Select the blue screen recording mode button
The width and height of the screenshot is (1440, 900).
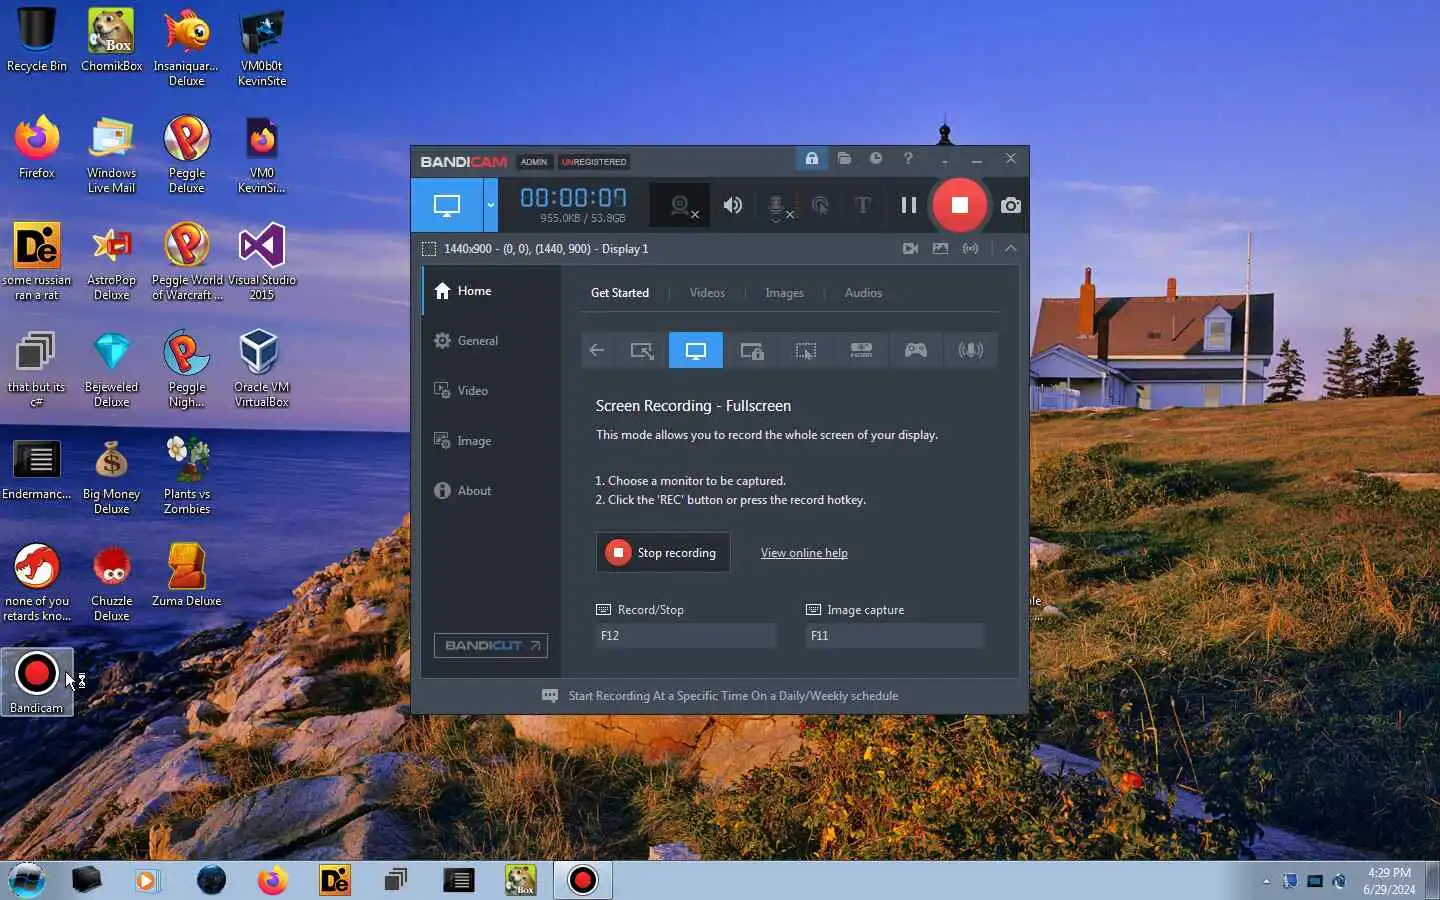(x=447, y=205)
